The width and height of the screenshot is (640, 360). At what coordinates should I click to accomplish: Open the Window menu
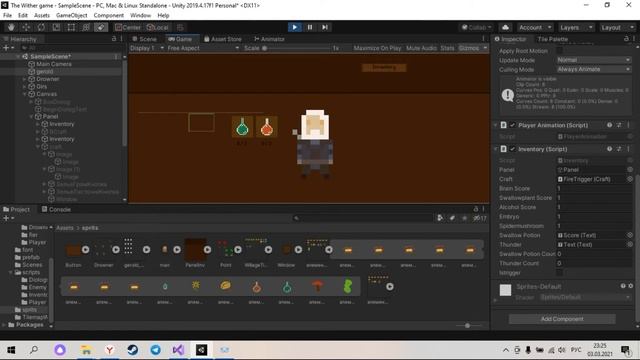point(140,16)
